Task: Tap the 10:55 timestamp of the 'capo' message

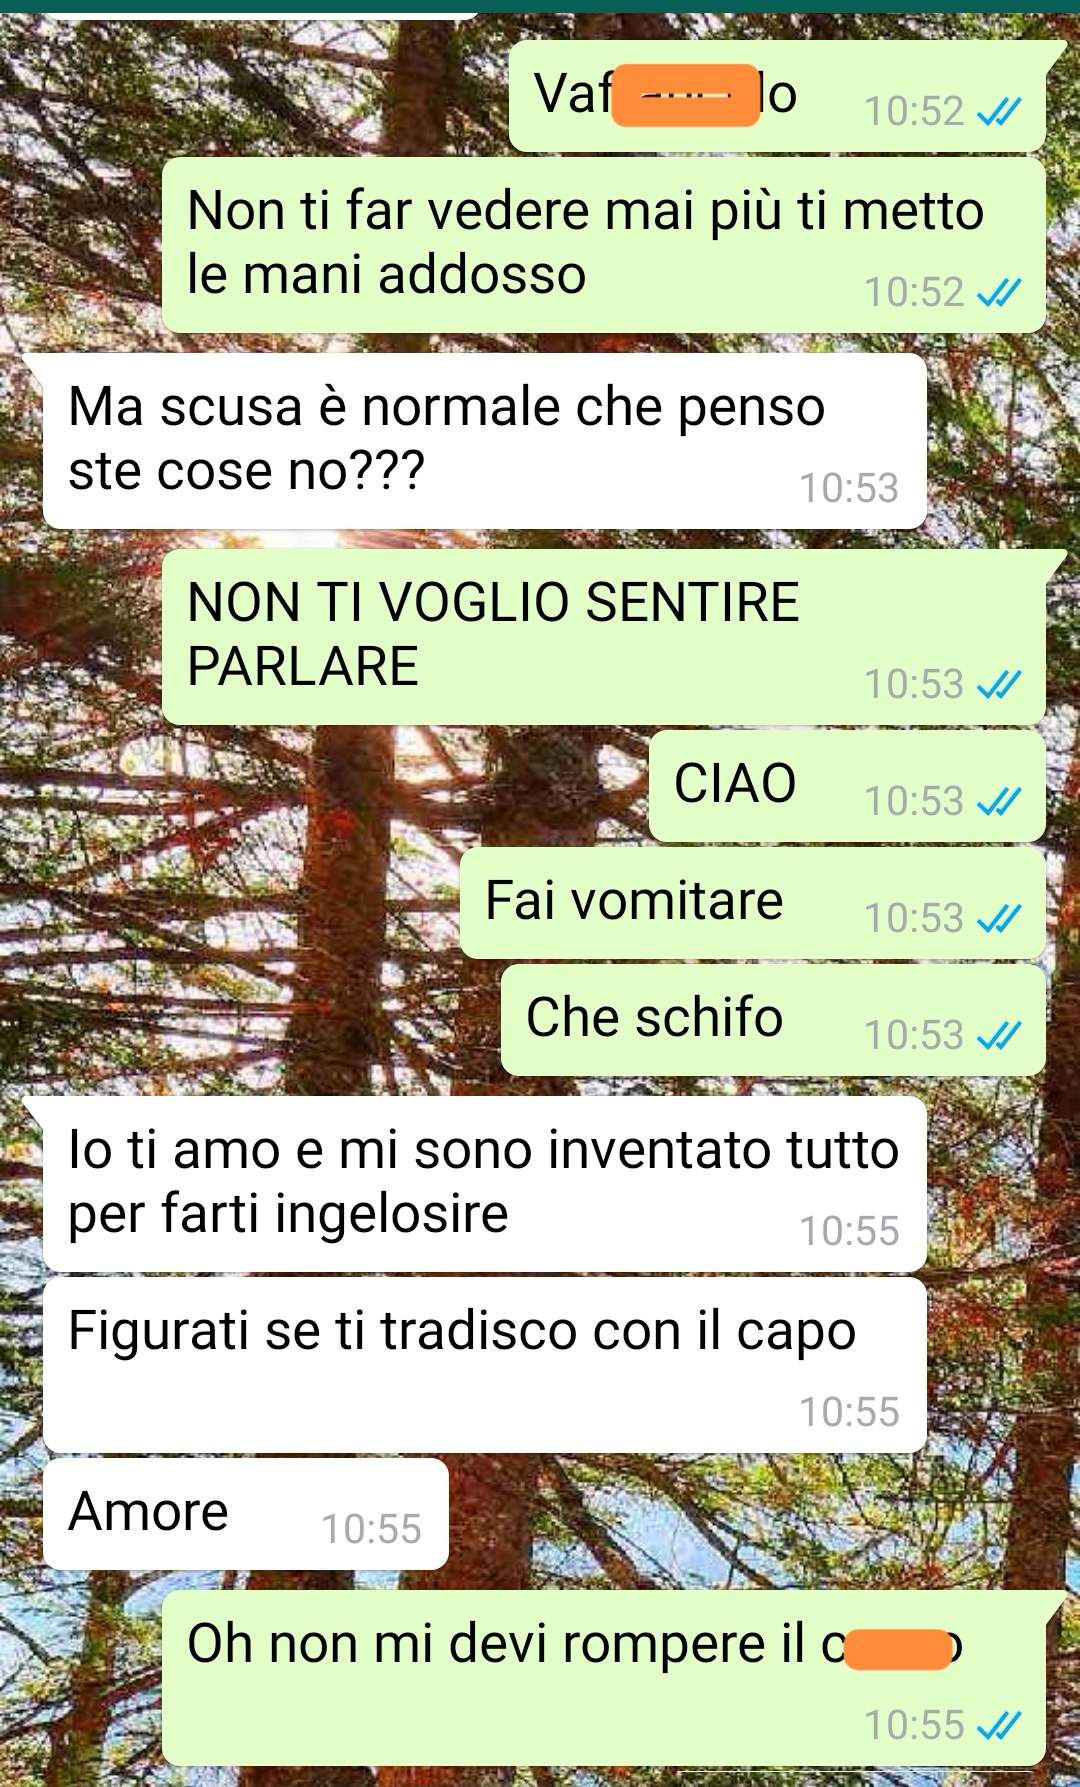Action: coord(849,1412)
